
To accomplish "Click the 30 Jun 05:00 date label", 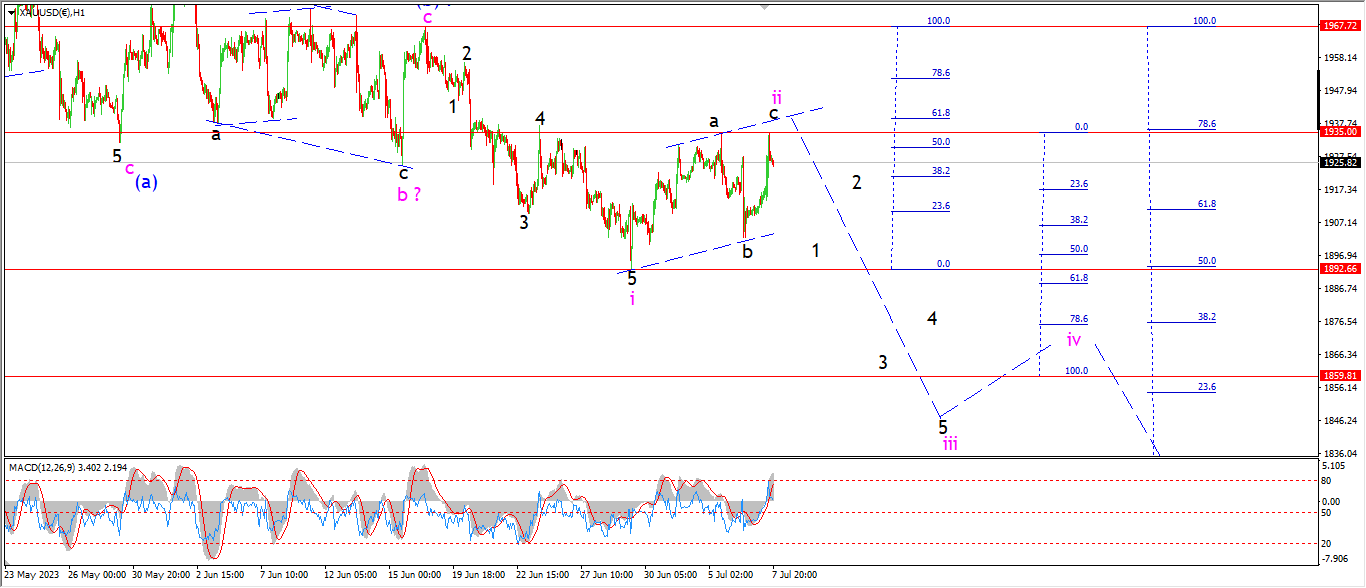I will (670, 575).
